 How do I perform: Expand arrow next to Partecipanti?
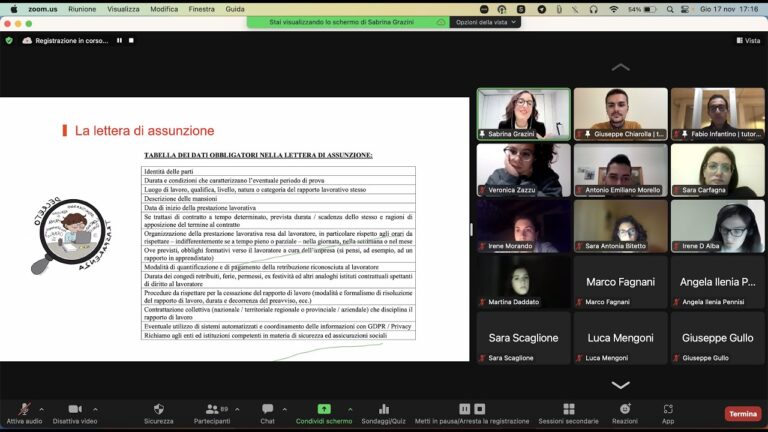pos(238,409)
